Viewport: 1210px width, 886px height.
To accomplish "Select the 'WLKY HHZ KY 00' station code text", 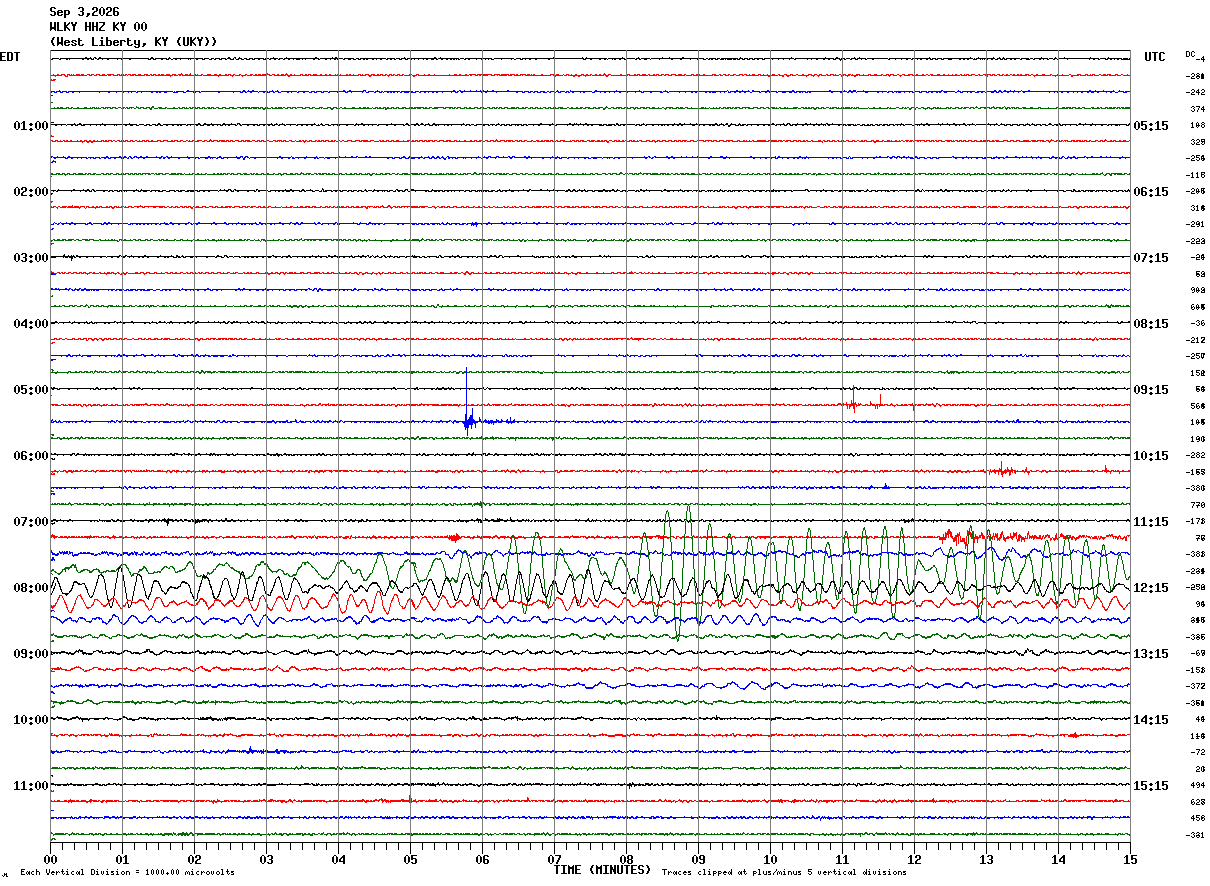I will (x=99, y=27).
